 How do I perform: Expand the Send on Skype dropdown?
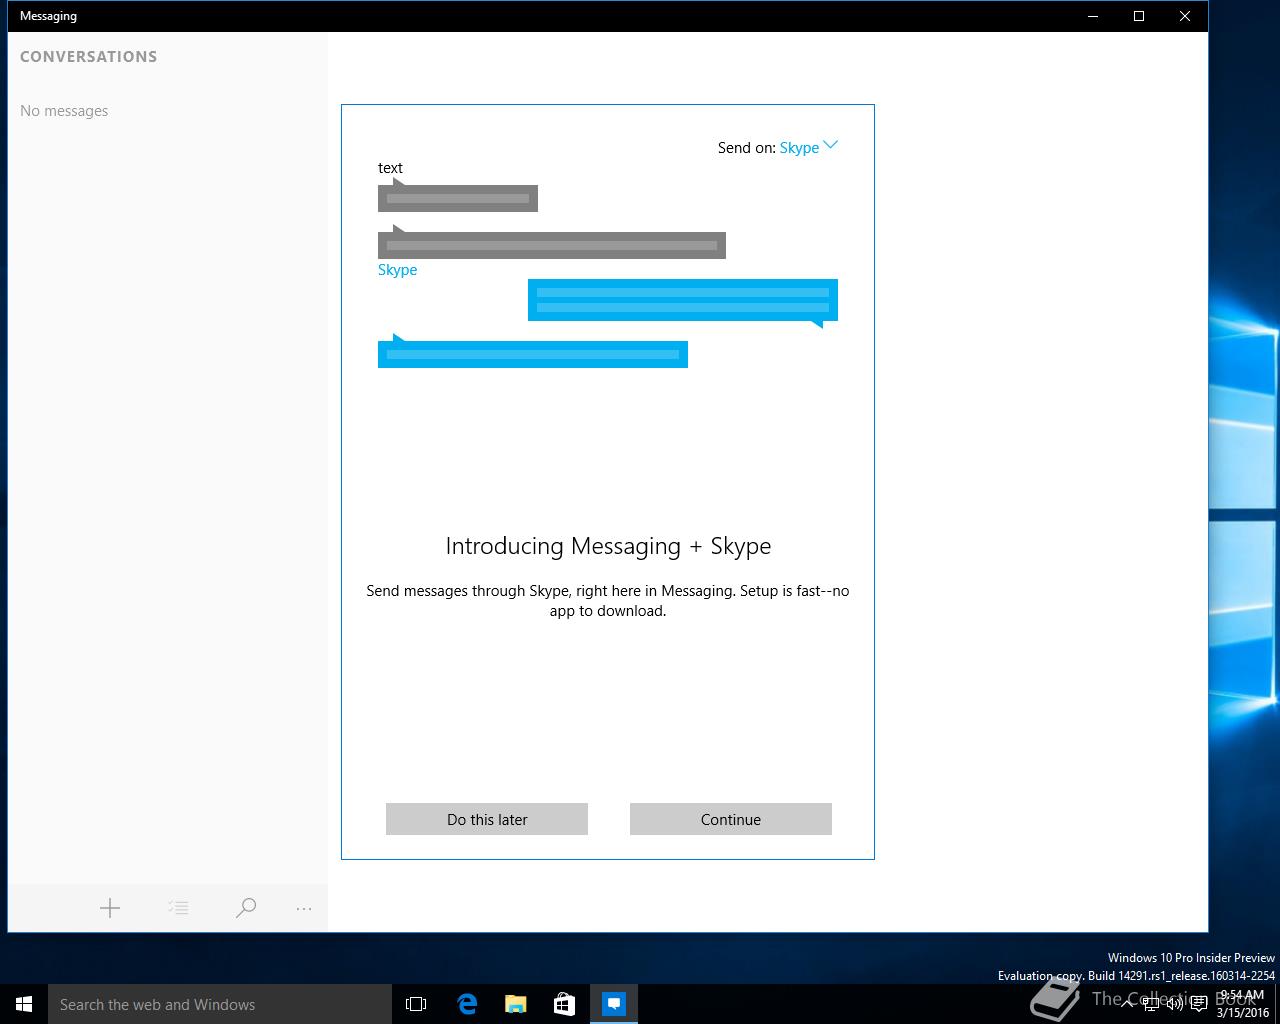point(809,147)
